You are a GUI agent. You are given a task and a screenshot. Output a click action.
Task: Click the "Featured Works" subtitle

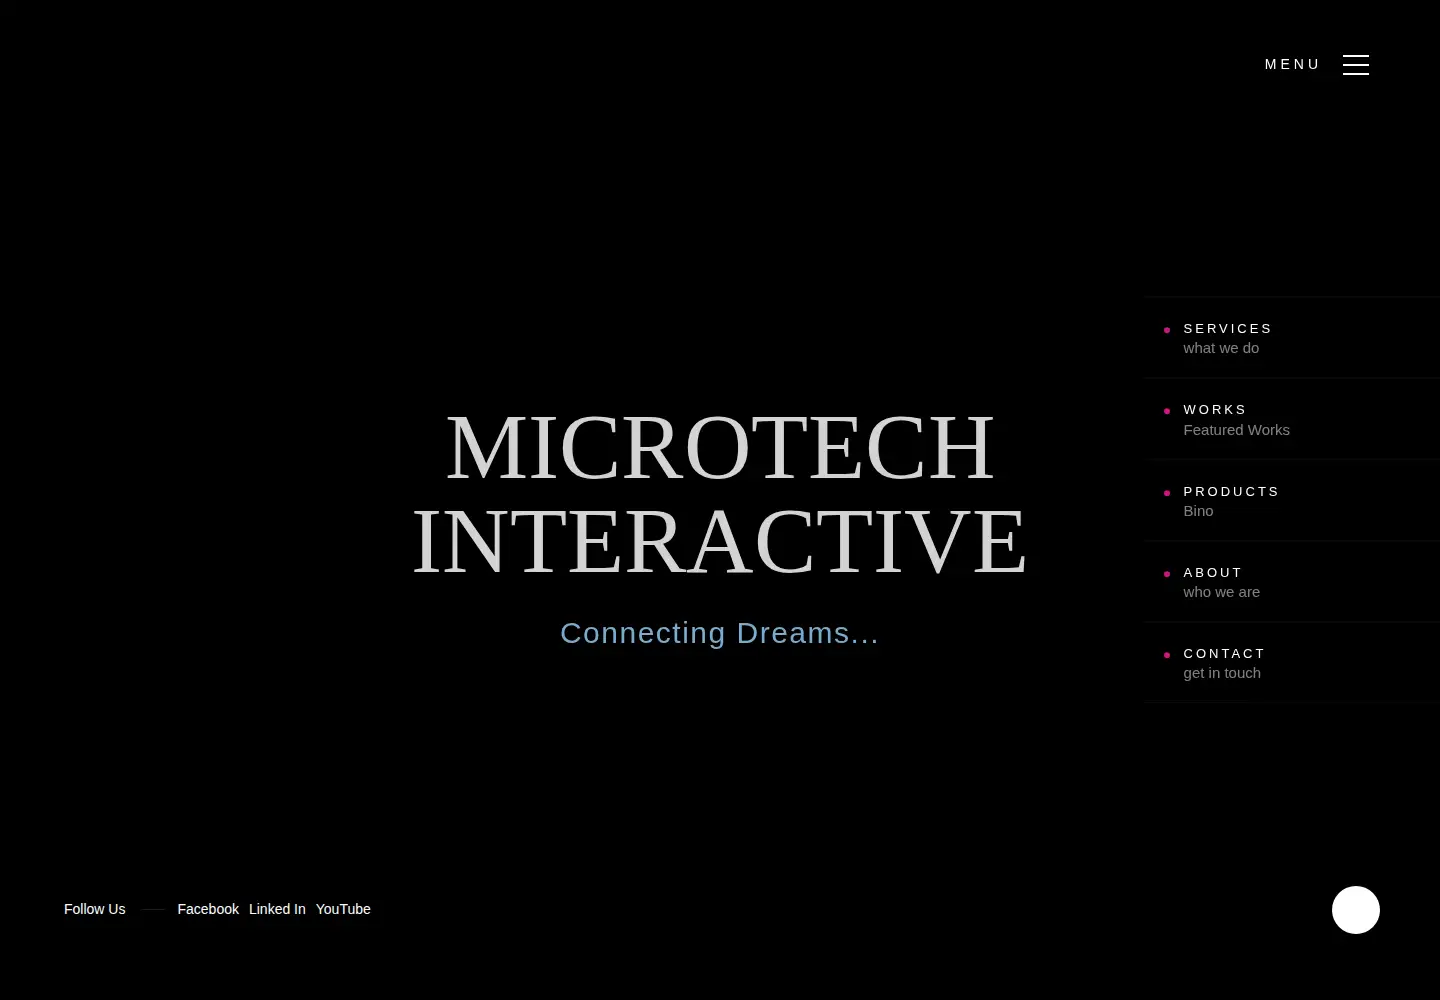point(1236,430)
